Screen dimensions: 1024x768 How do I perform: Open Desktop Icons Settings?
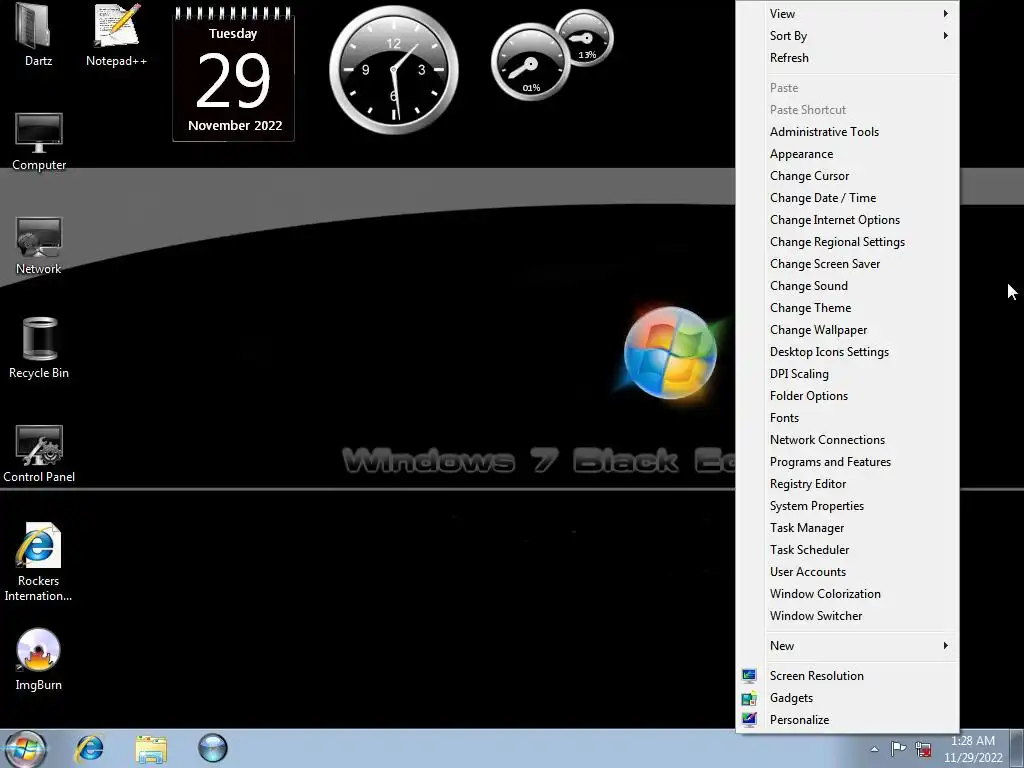point(848,352)
